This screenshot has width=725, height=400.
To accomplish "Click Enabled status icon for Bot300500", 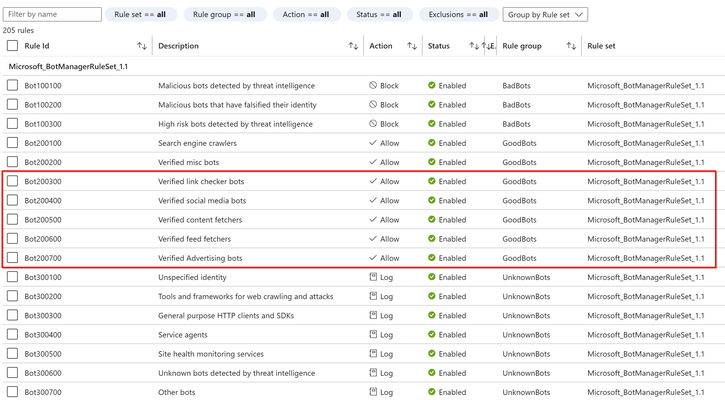I will tap(432, 353).
